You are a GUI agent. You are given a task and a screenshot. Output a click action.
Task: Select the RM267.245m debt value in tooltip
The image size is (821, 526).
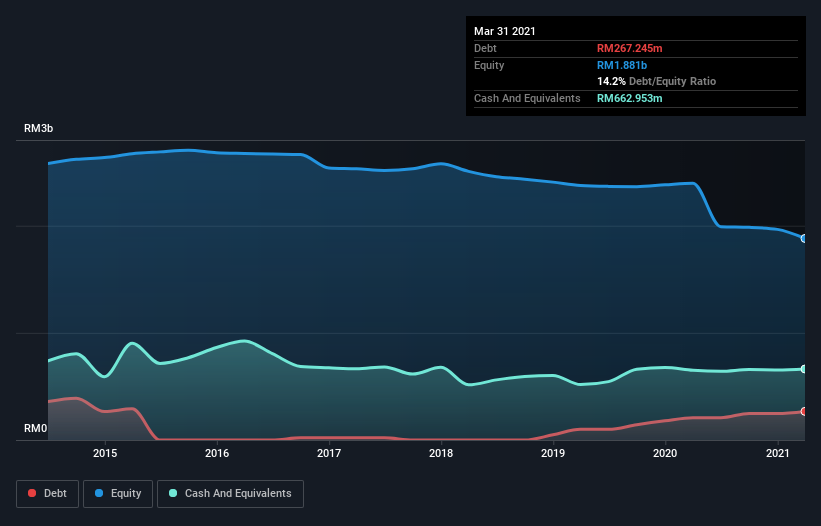[x=629, y=48]
